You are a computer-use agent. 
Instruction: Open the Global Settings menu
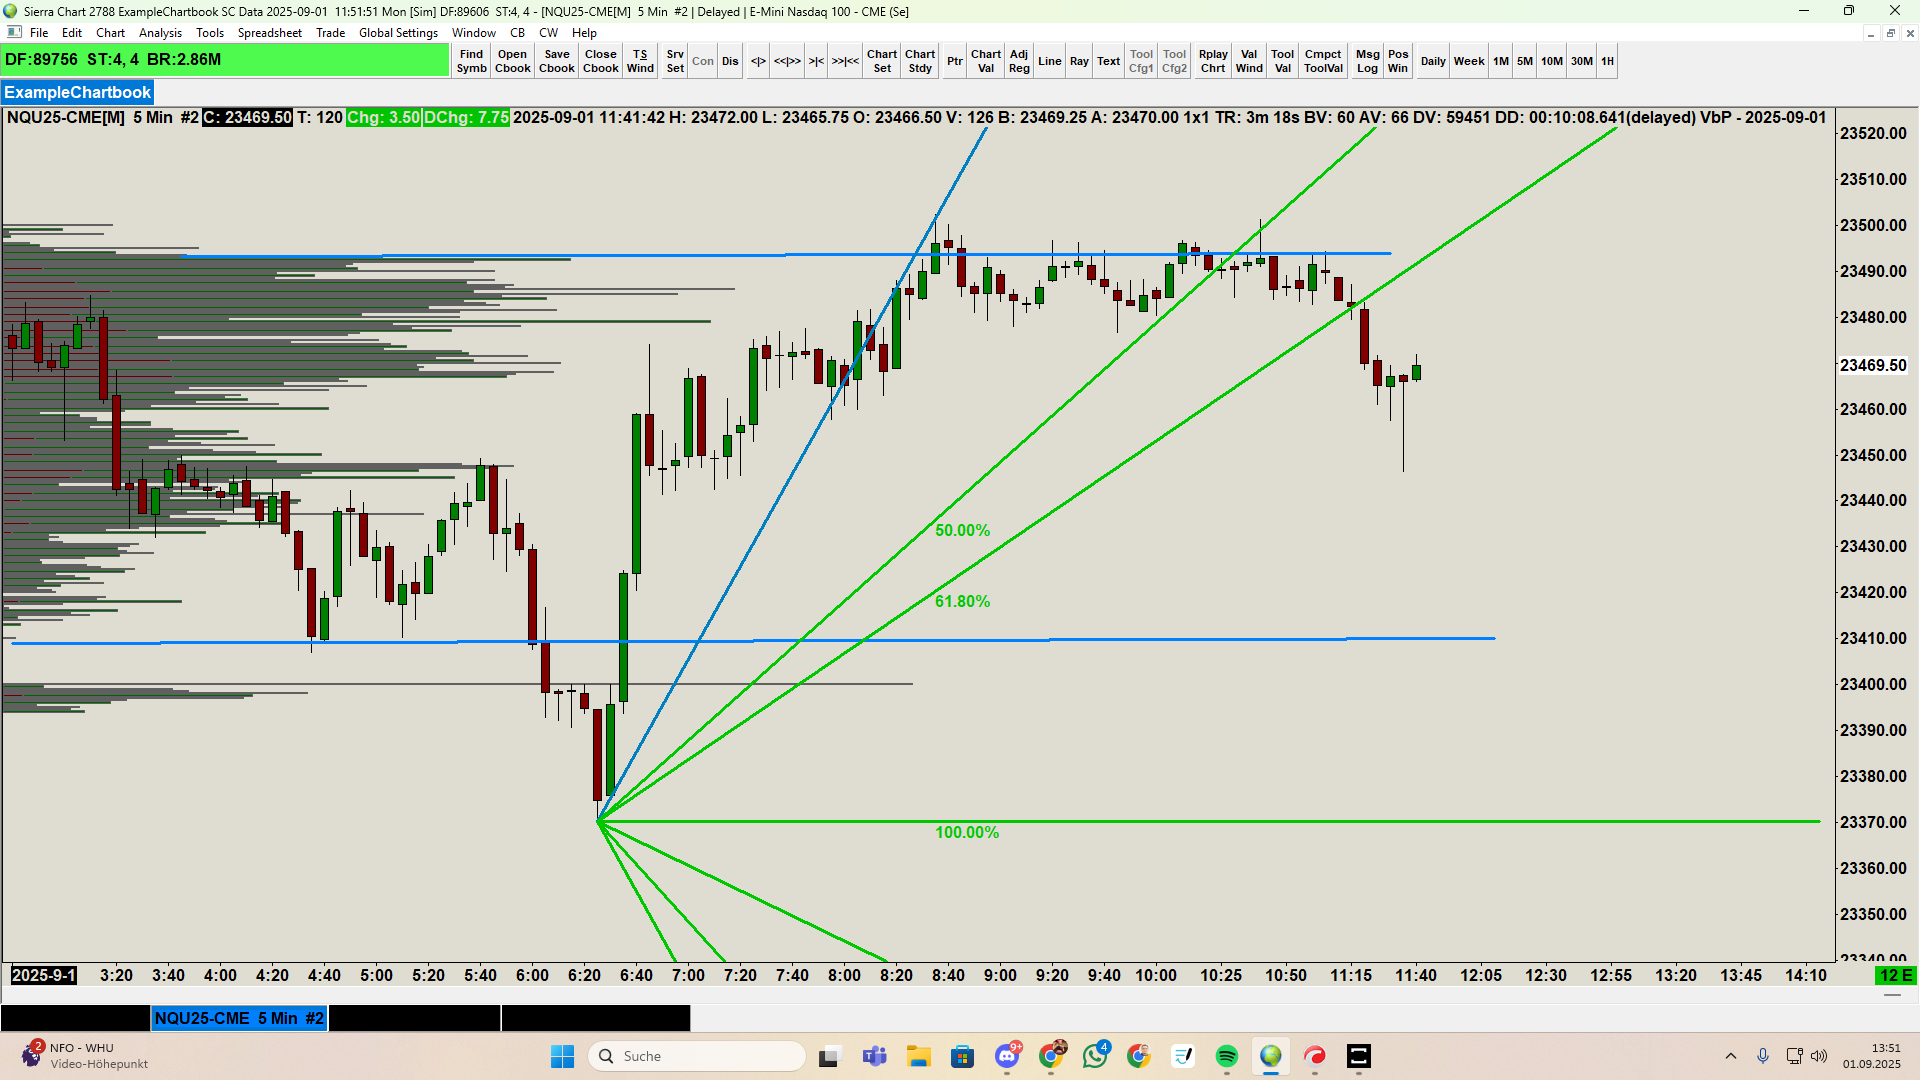click(398, 33)
